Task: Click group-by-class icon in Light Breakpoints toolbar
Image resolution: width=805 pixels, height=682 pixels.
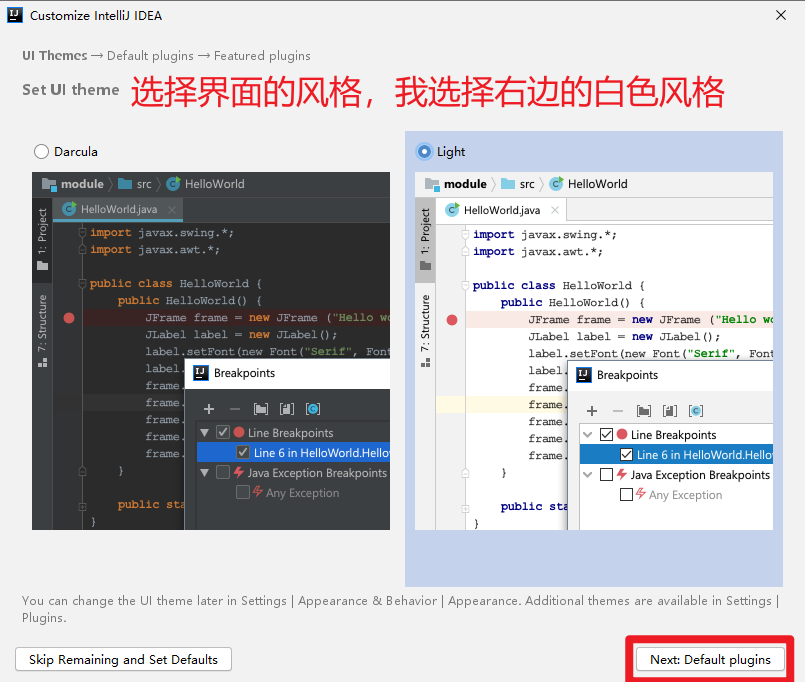Action: click(x=696, y=411)
